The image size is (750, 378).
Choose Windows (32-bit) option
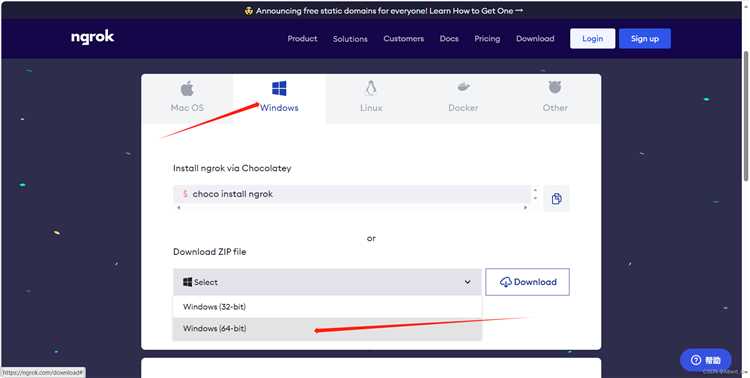(x=327, y=307)
